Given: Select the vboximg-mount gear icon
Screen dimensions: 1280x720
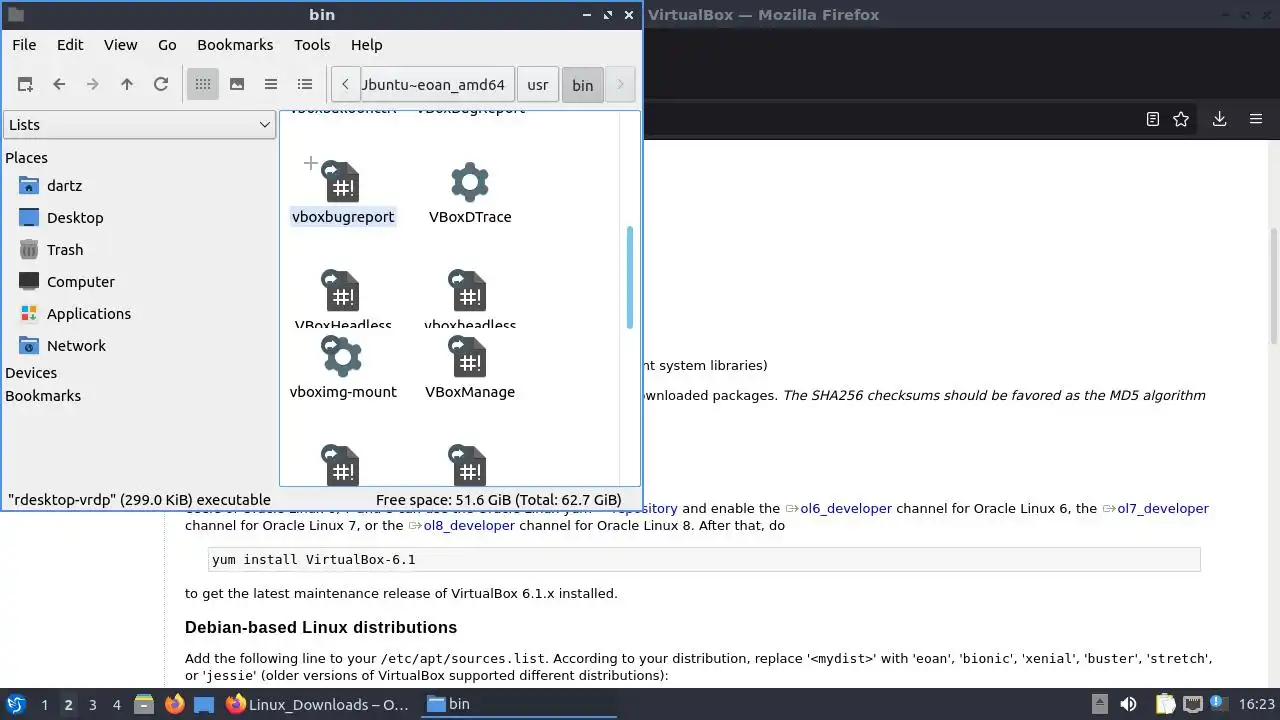Looking at the screenshot, I should point(342,356).
